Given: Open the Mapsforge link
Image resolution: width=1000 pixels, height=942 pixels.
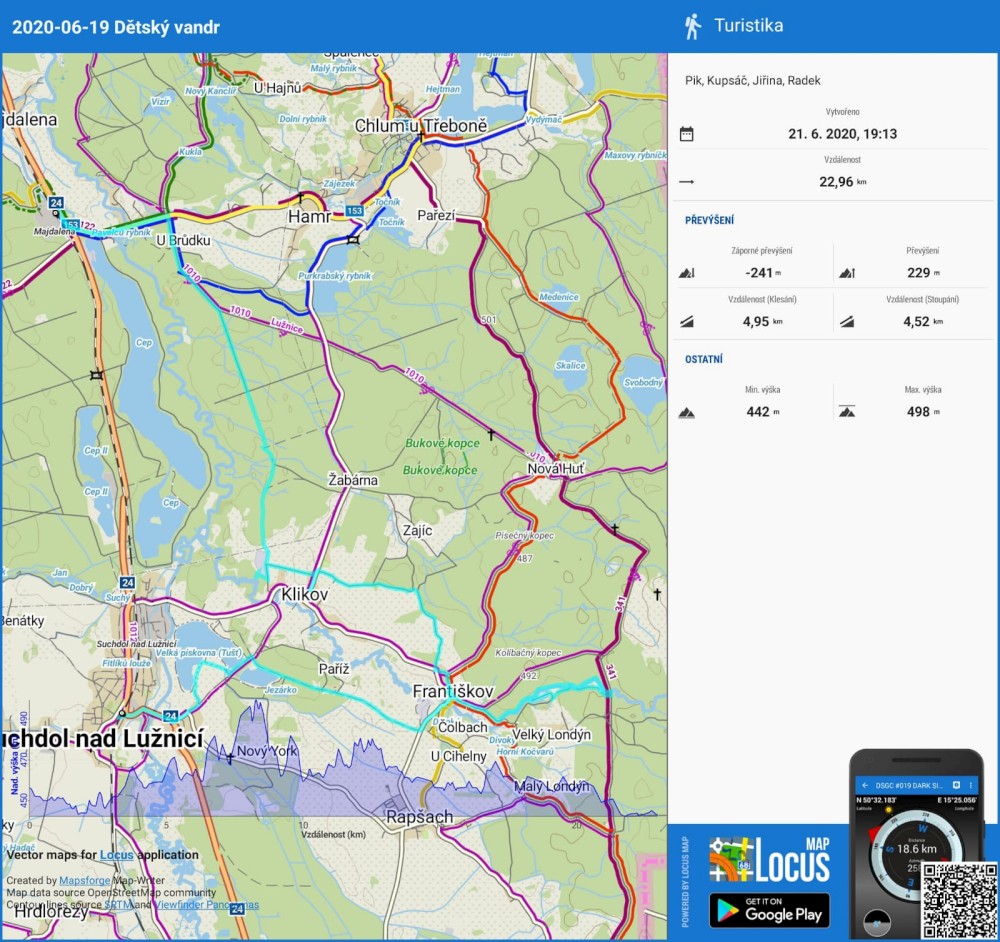Looking at the screenshot, I should [x=84, y=881].
